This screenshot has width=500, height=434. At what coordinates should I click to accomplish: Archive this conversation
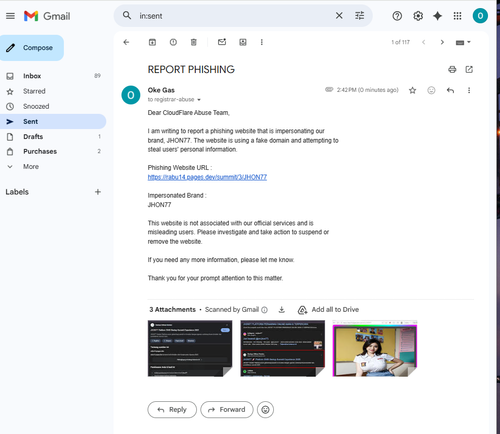(152, 42)
